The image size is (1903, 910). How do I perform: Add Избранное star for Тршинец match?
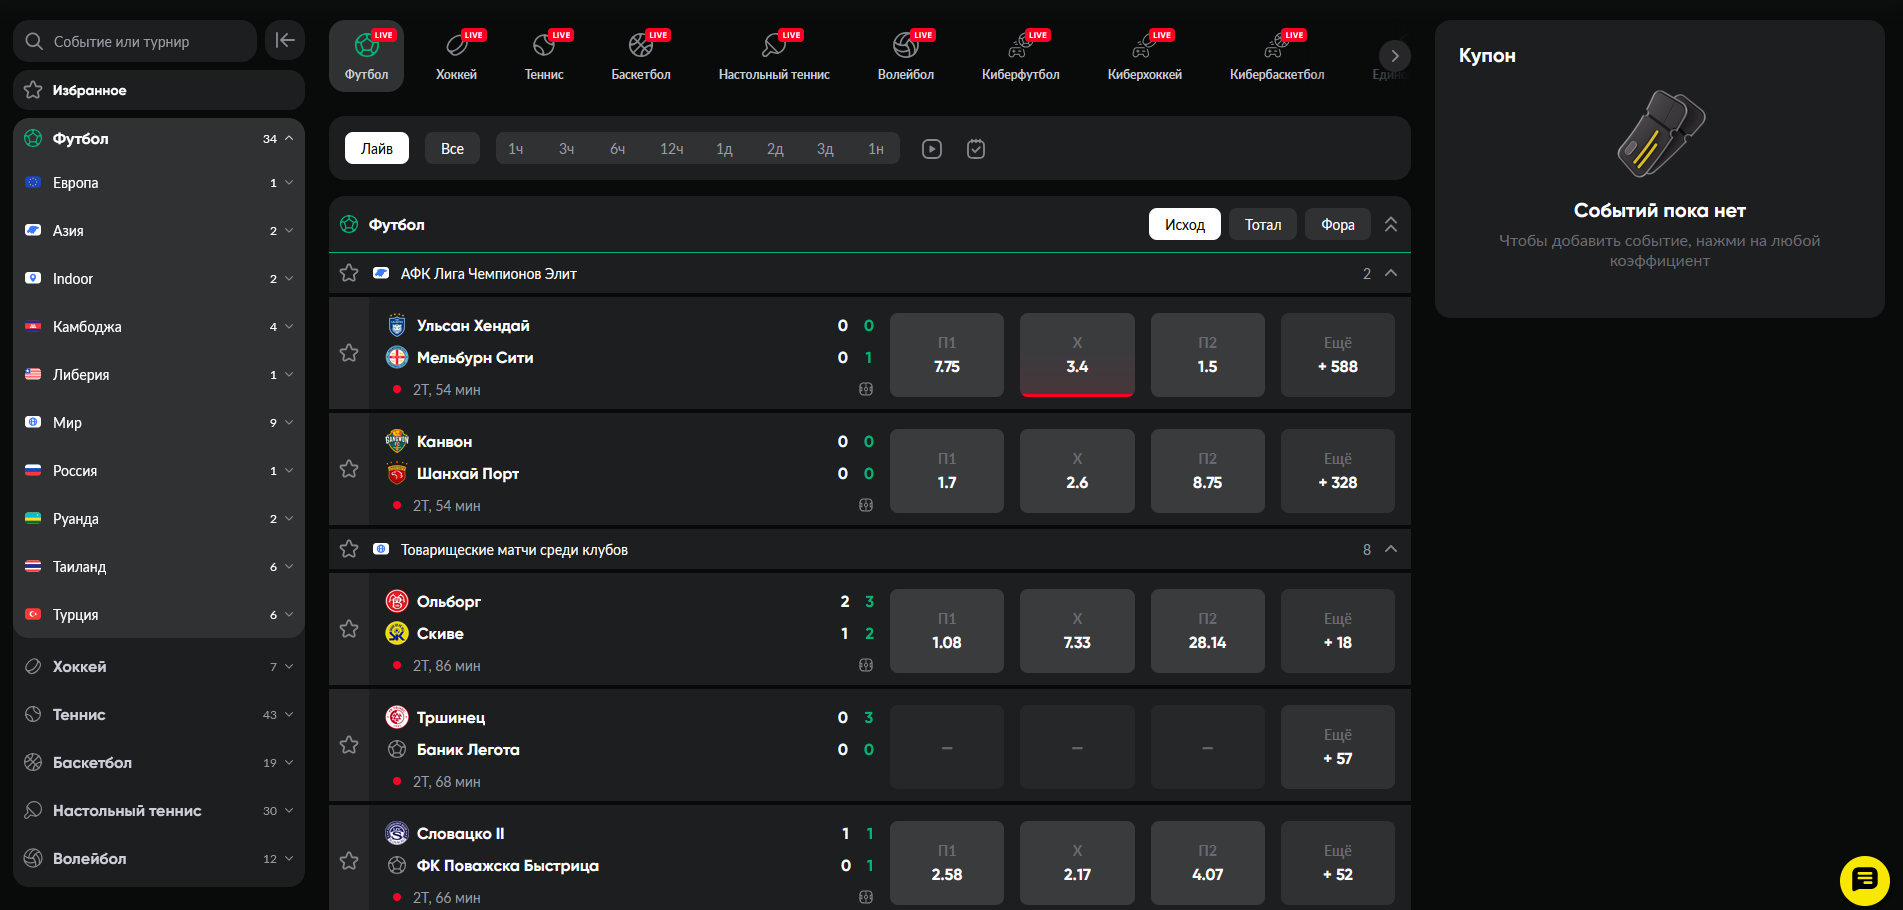pyautogui.click(x=349, y=745)
